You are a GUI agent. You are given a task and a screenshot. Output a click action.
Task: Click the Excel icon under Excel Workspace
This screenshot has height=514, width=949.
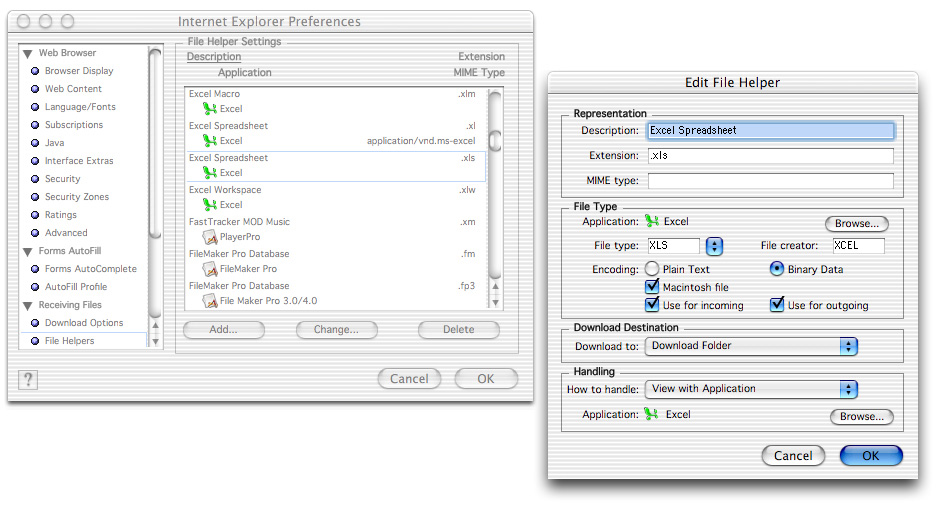[209, 205]
